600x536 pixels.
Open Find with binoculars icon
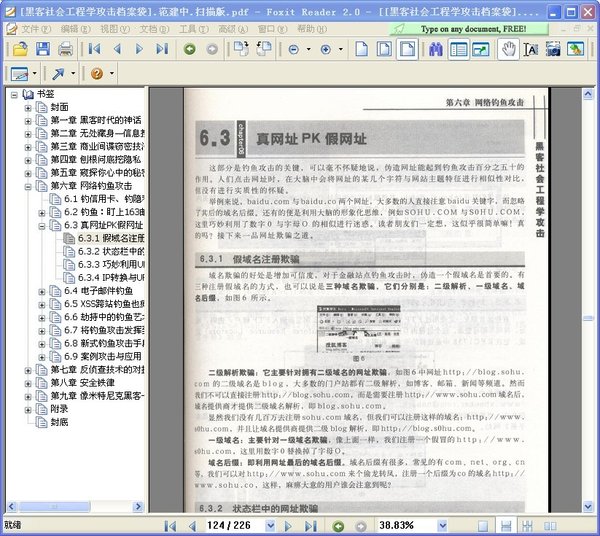pos(436,49)
